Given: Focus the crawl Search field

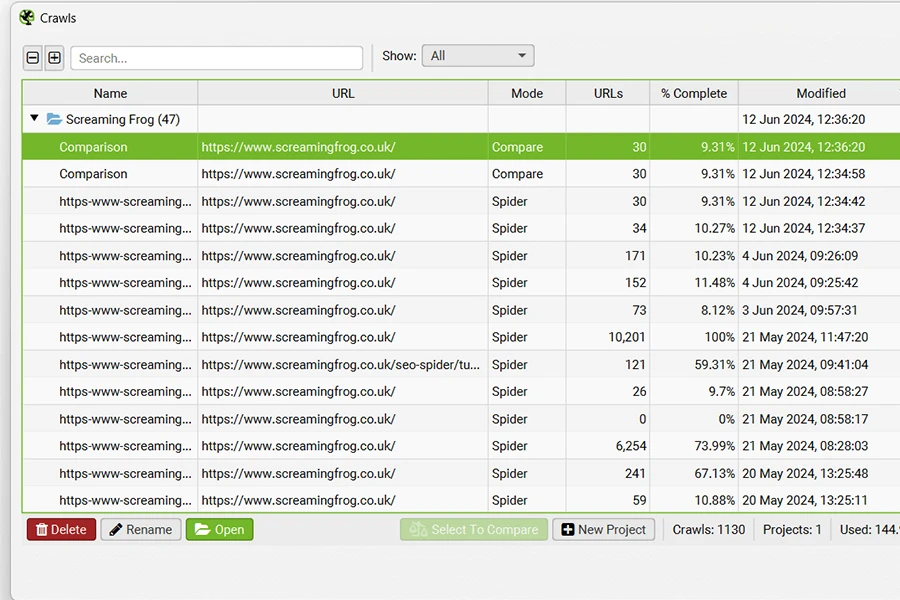Looking at the screenshot, I should 216,58.
